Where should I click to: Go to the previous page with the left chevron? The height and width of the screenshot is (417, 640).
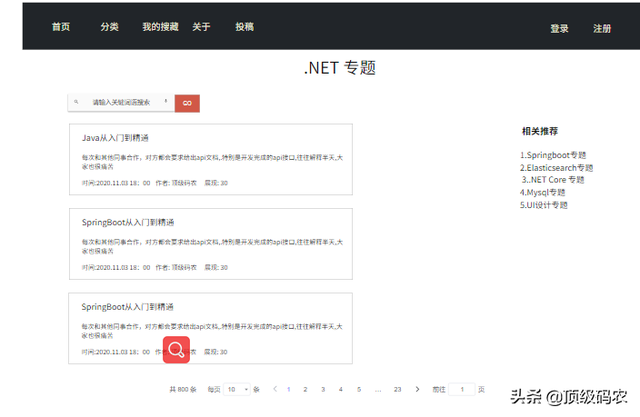click(275, 389)
